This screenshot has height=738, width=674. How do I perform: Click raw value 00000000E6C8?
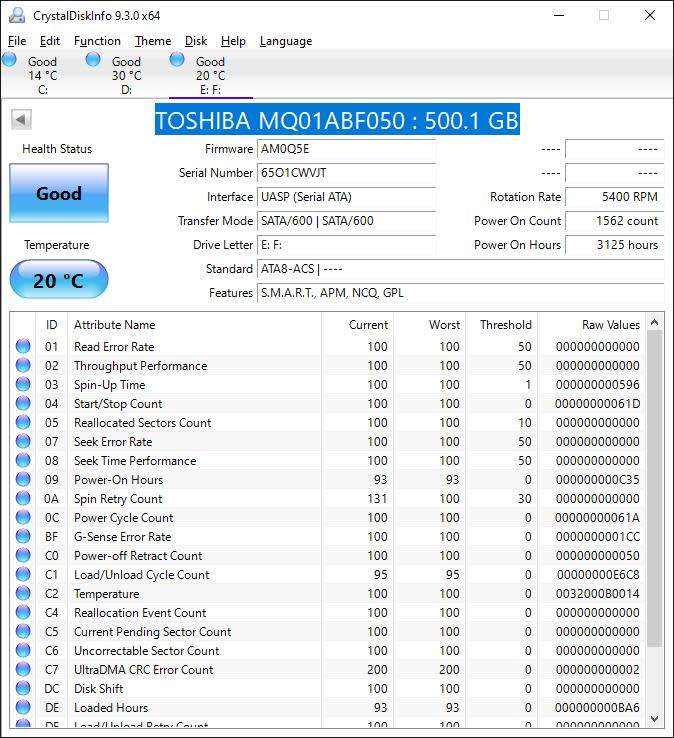598,575
